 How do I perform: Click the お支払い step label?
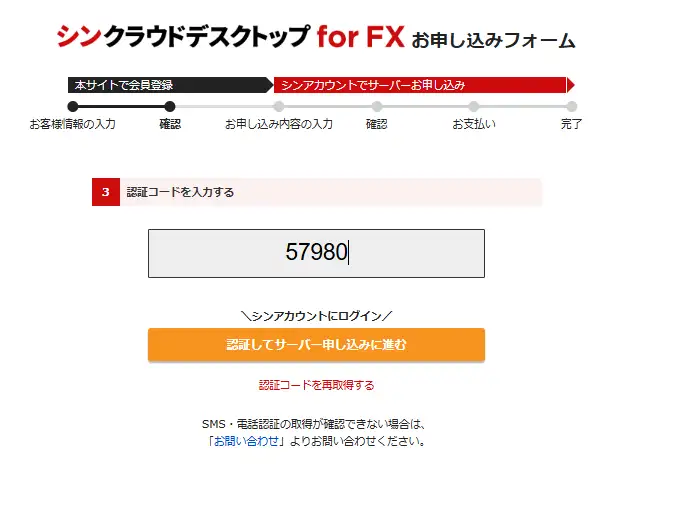(473, 125)
